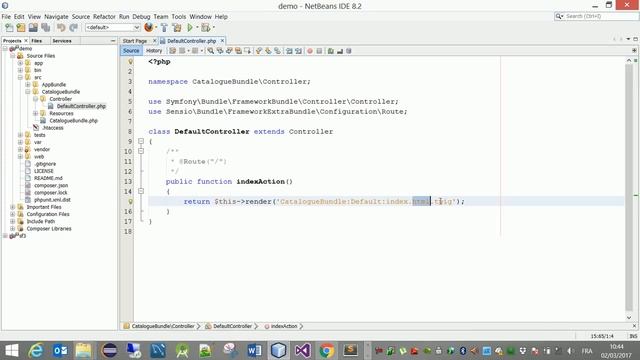Open the configuration <default> dropdown

113,27
